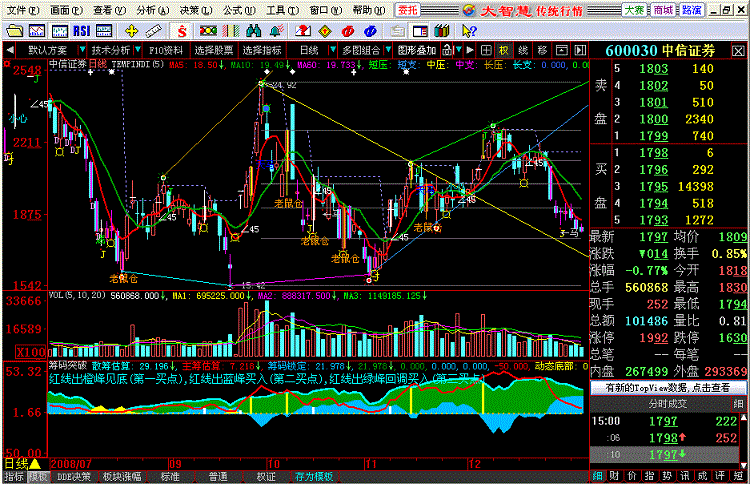Click the split-panel layout window icon

(x=420, y=31)
